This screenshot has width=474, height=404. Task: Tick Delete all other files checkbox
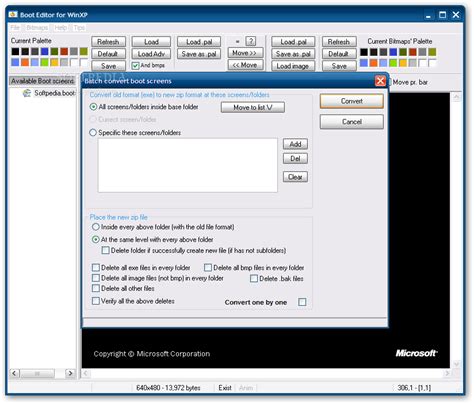96,288
